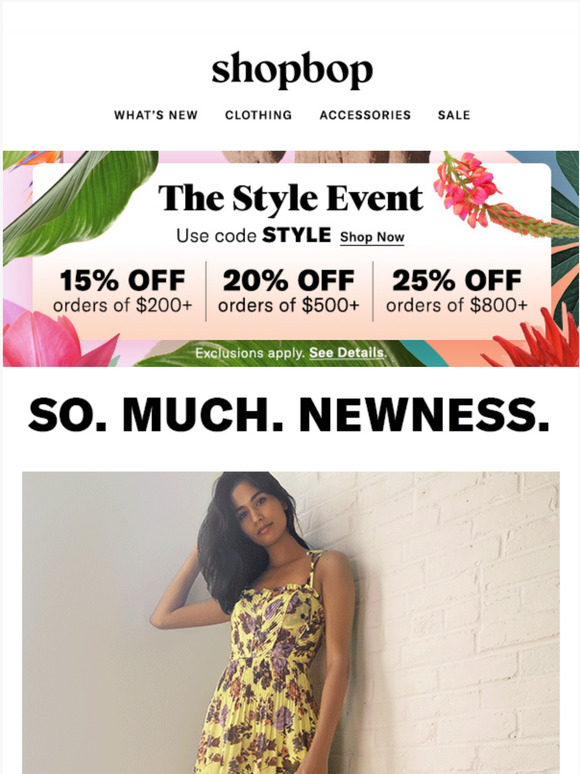
Task: Go to the Clothing section
Action: coord(259,115)
